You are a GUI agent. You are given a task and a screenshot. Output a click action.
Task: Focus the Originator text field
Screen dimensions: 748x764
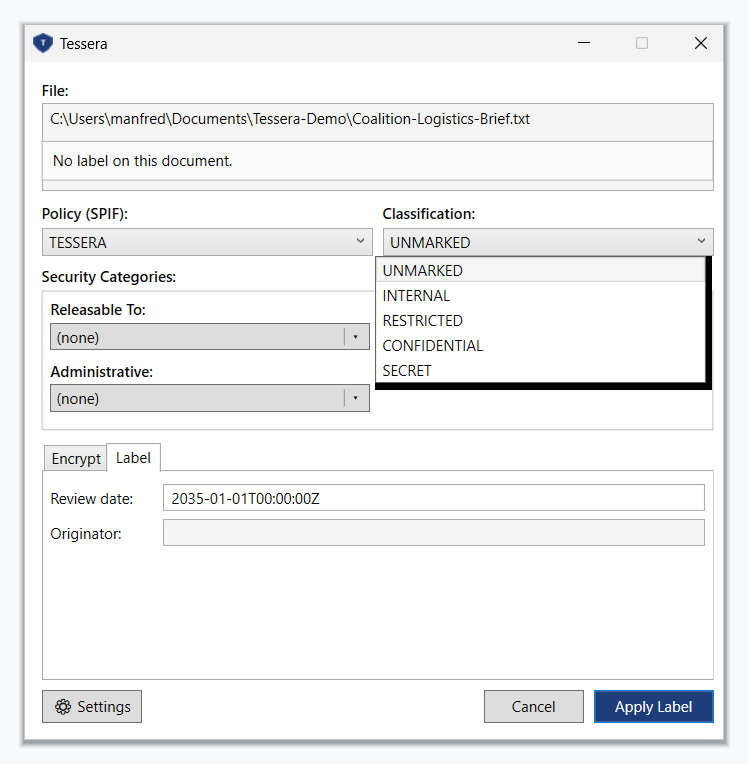pyautogui.click(x=434, y=533)
